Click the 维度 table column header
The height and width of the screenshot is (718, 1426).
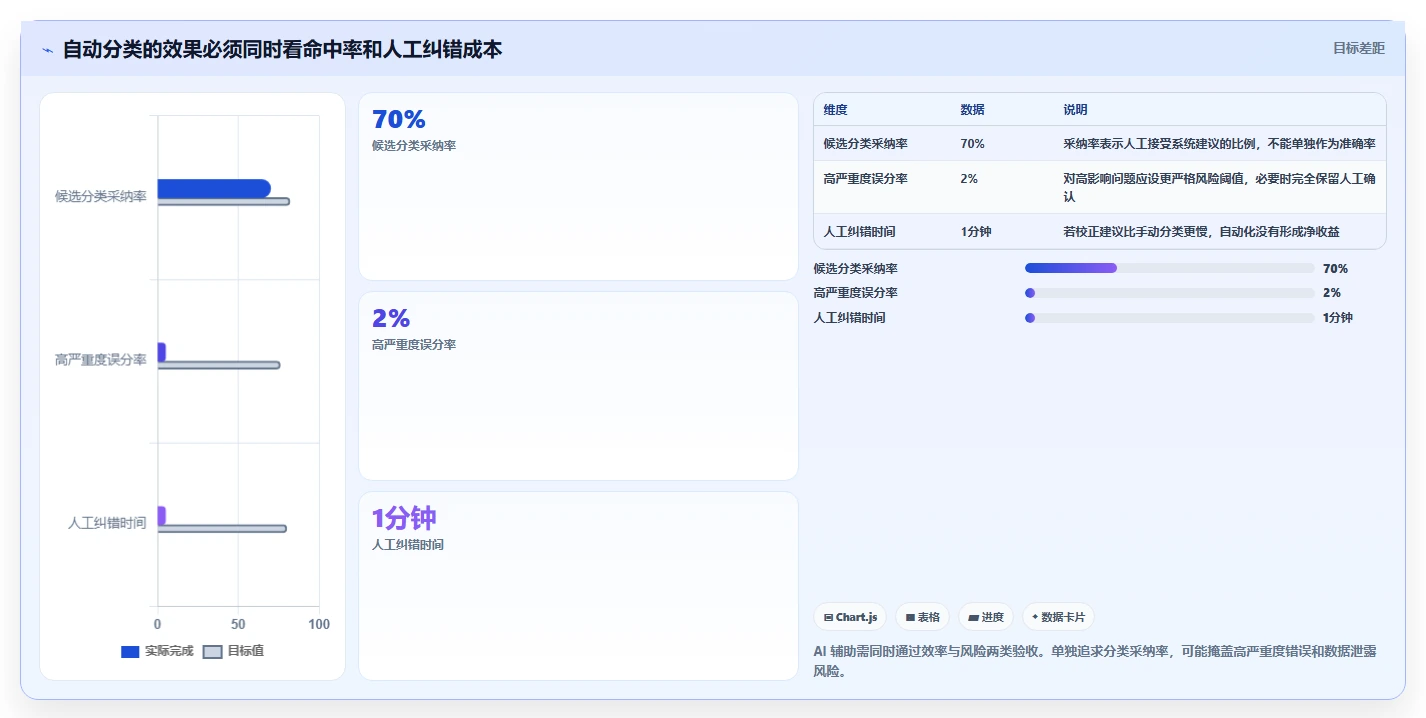point(835,110)
